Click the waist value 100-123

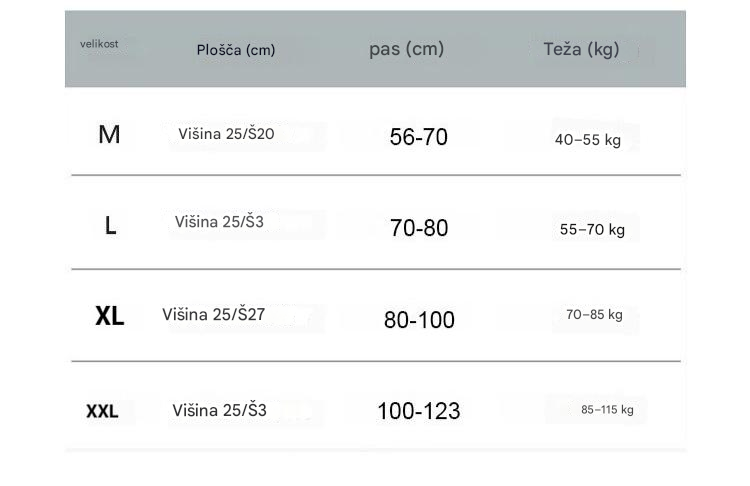pyautogui.click(x=418, y=411)
